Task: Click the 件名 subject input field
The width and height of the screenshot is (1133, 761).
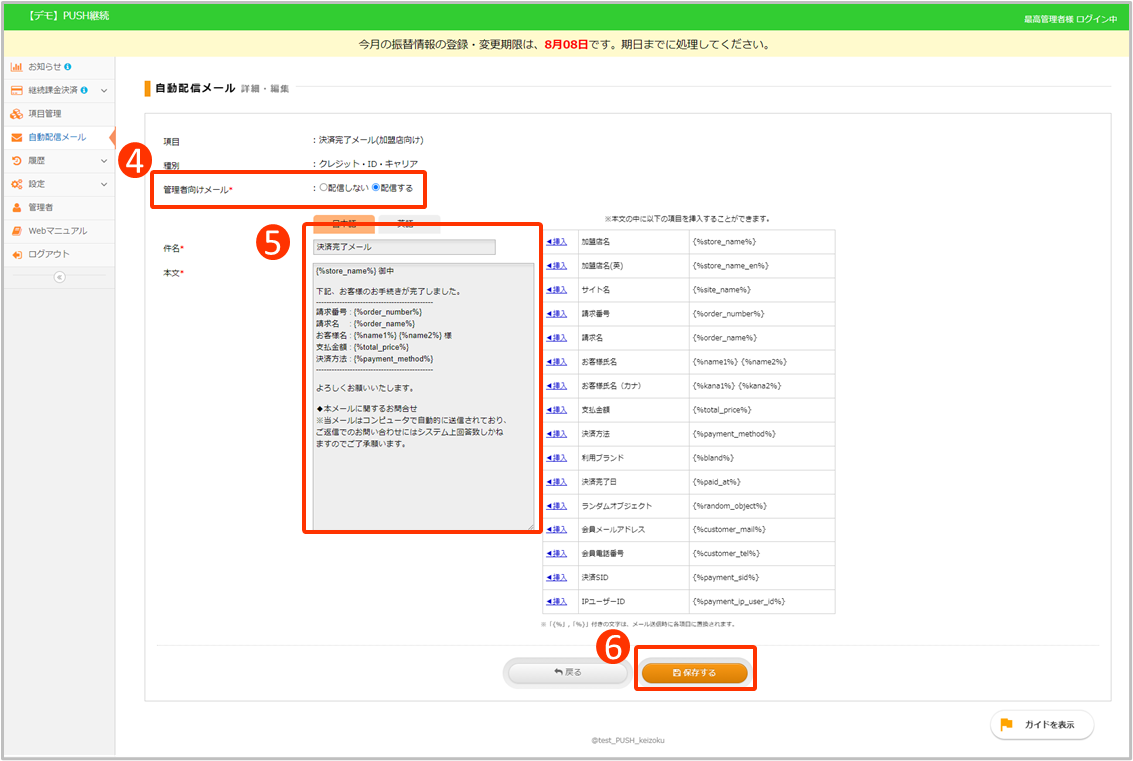Action: 404,247
